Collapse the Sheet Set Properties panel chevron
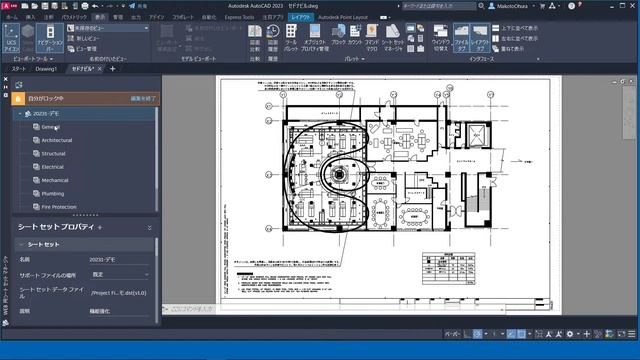Screen dimensions: 640x360 coord(149,227)
